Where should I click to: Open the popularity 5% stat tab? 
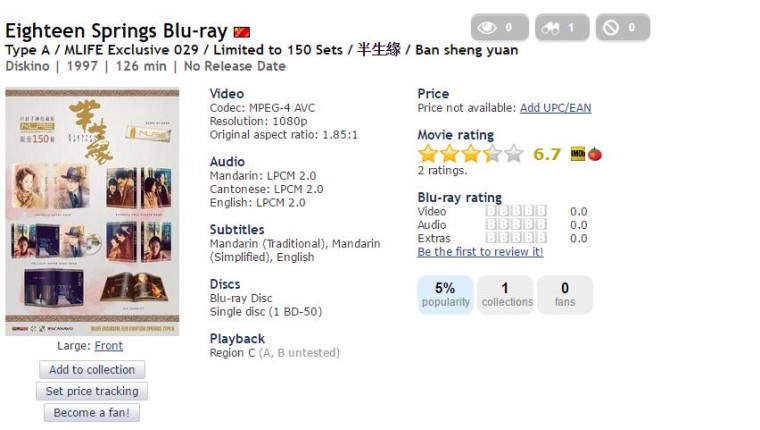click(445, 295)
